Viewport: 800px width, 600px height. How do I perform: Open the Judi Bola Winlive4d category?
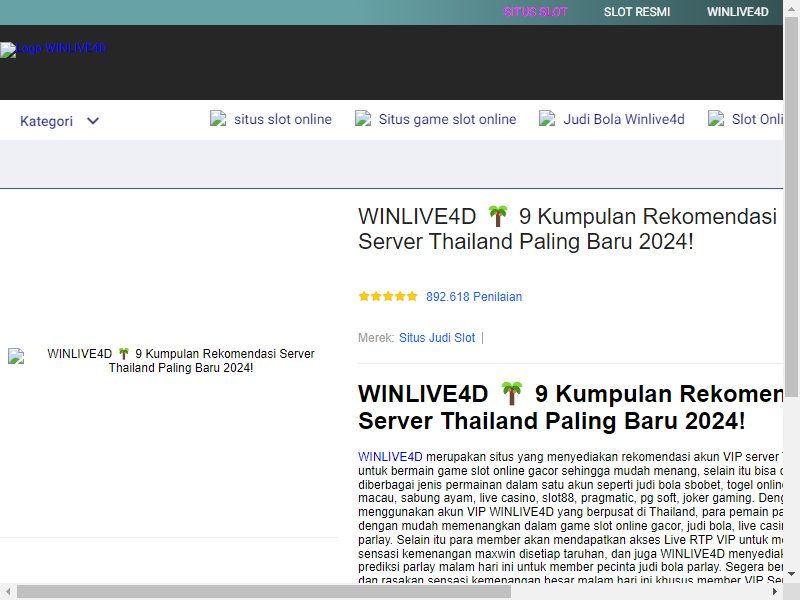(x=623, y=119)
